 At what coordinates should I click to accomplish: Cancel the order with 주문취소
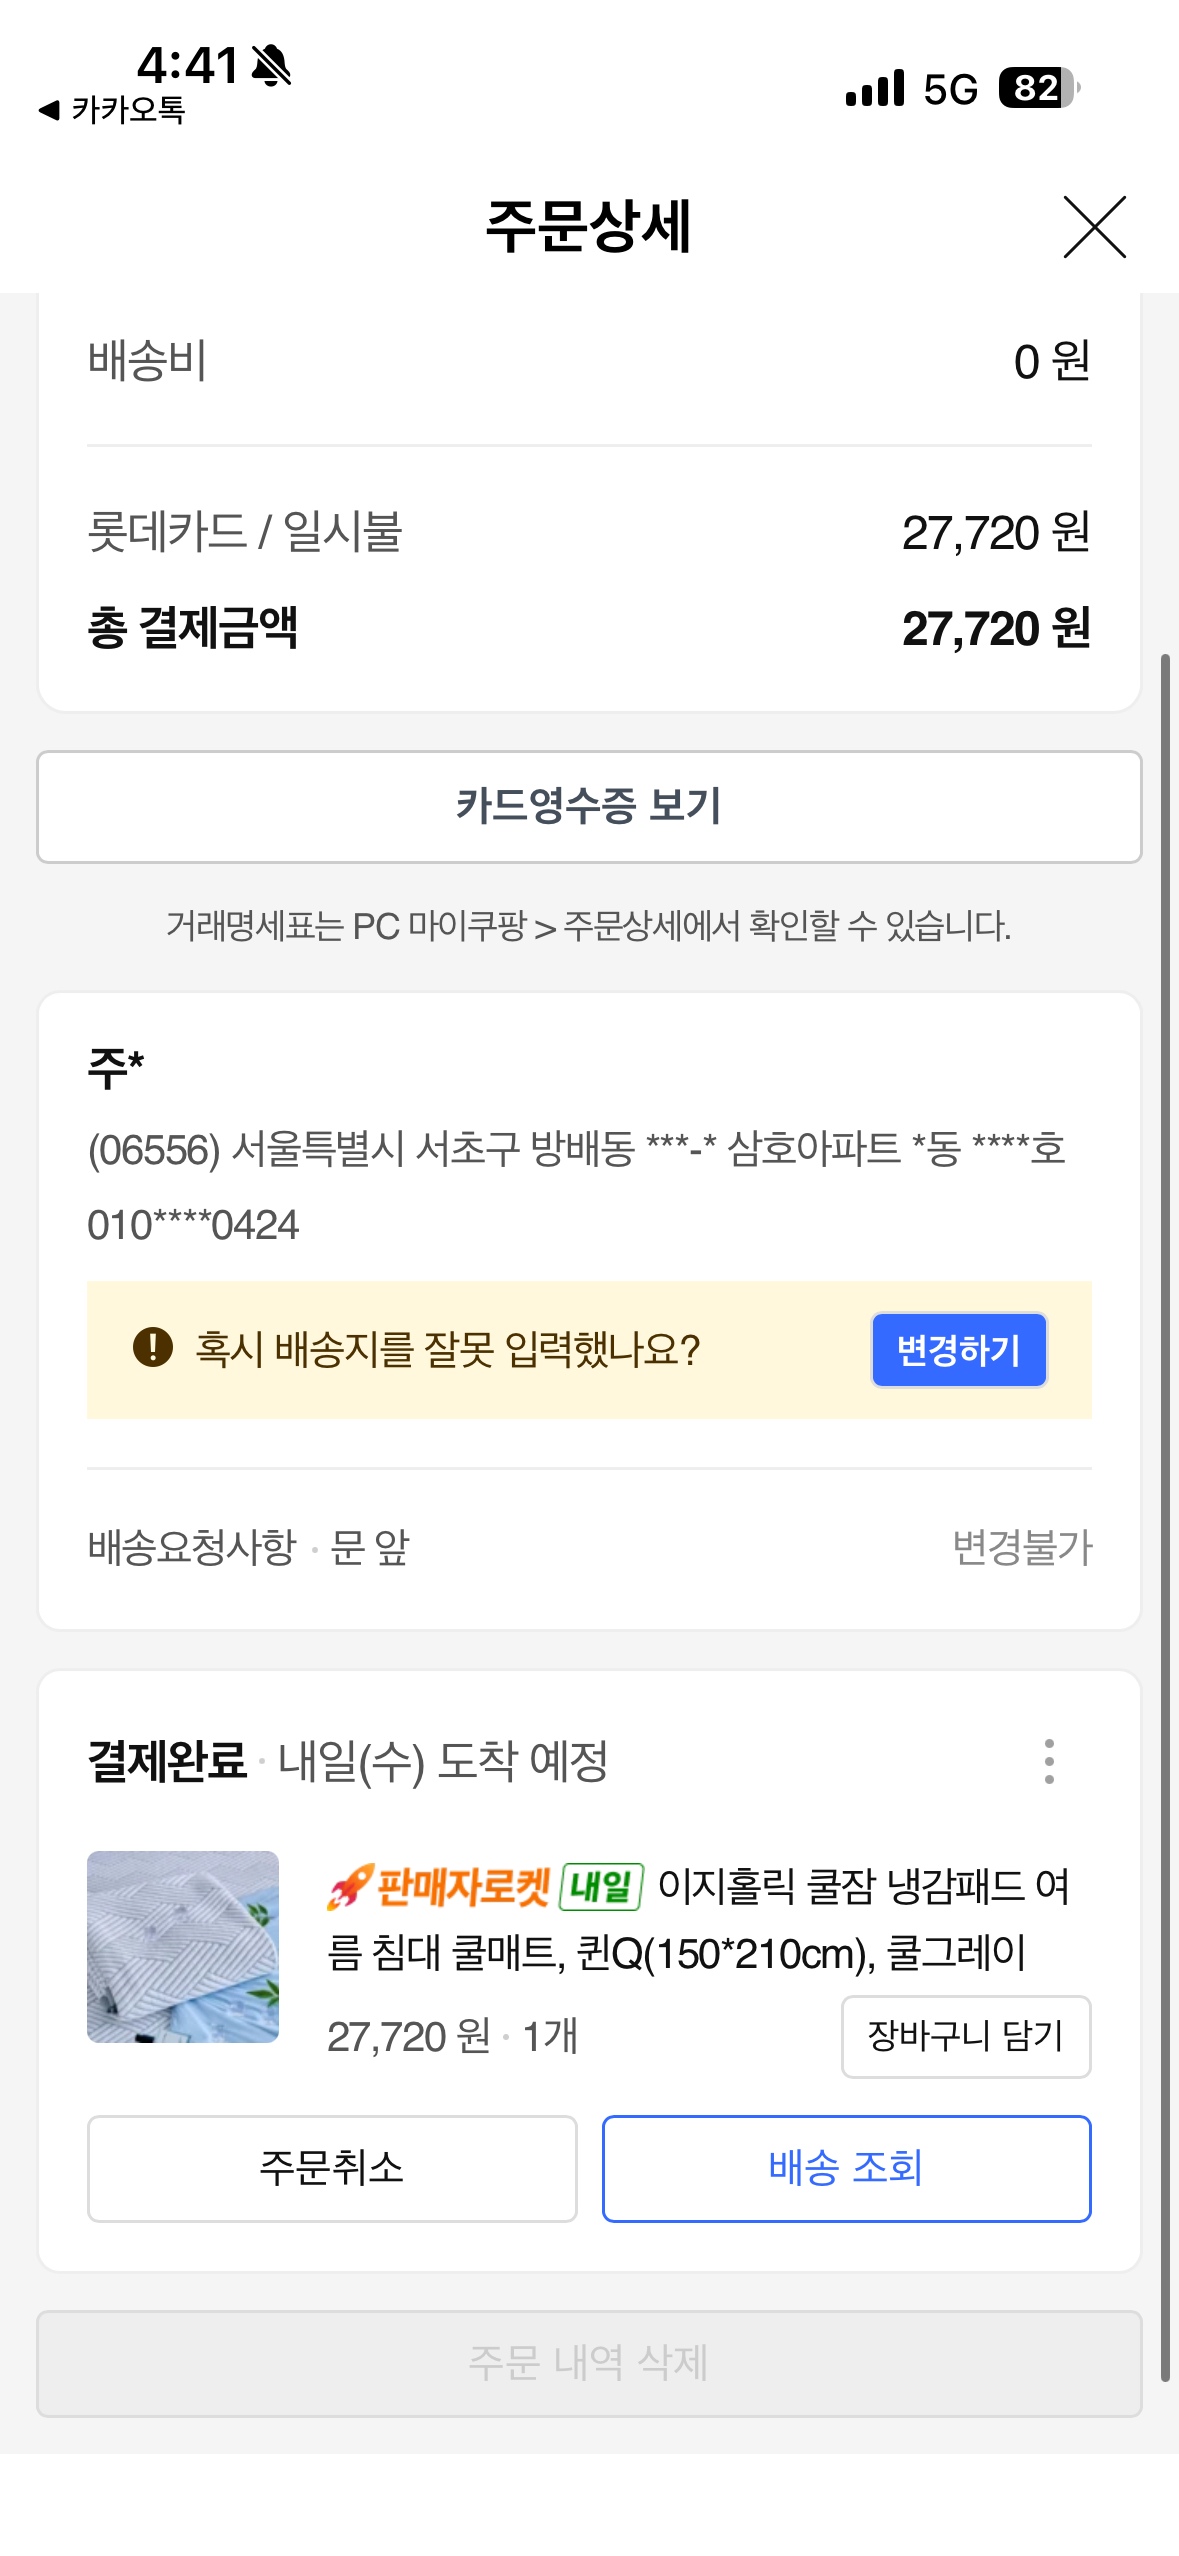point(332,2168)
